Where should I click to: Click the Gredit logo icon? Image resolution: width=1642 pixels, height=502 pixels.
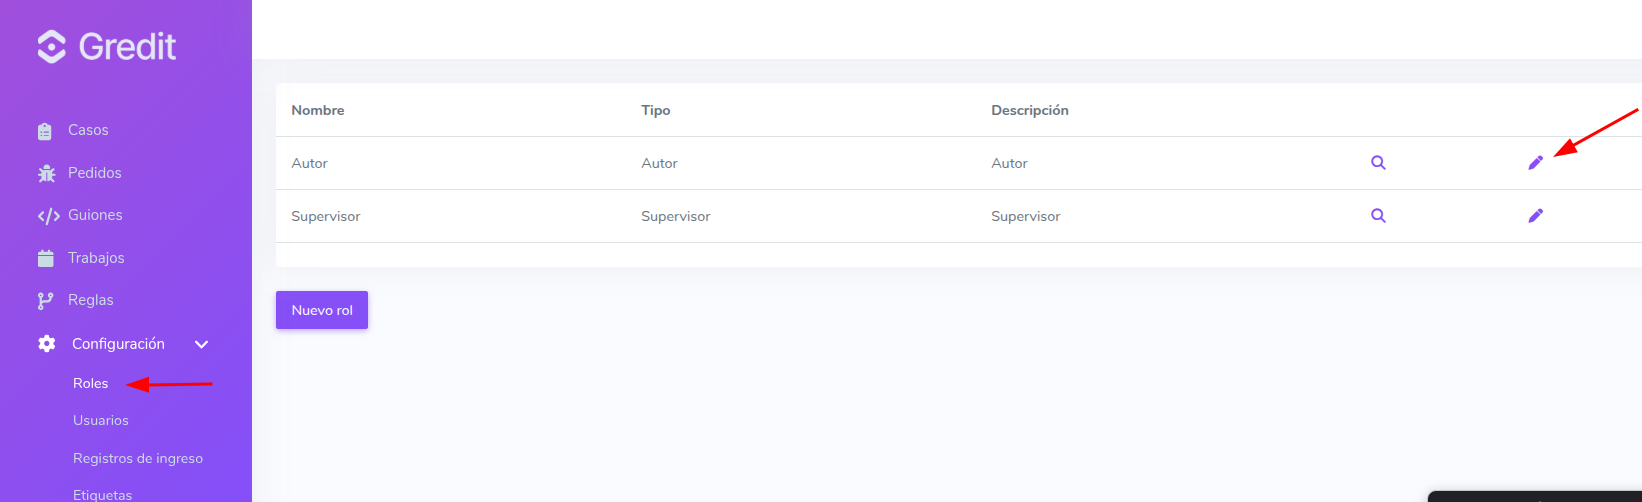52,46
